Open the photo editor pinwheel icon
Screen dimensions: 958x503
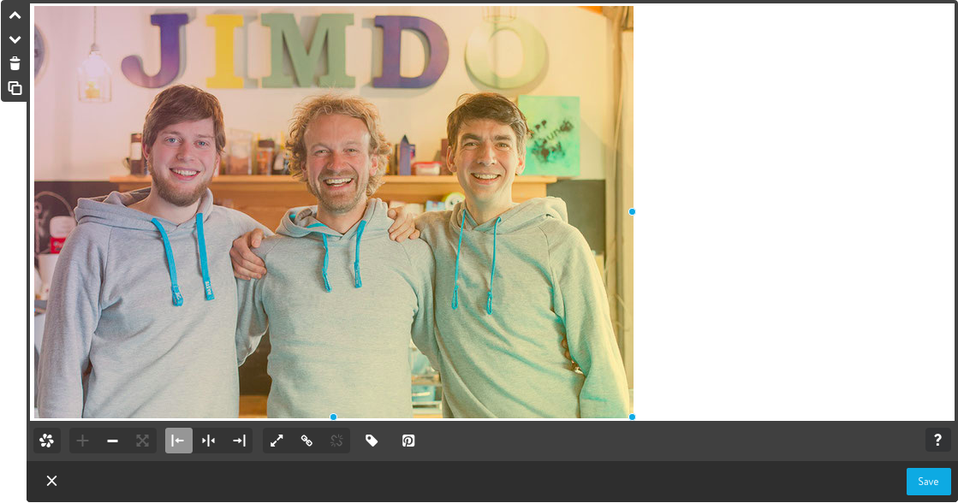(46, 441)
